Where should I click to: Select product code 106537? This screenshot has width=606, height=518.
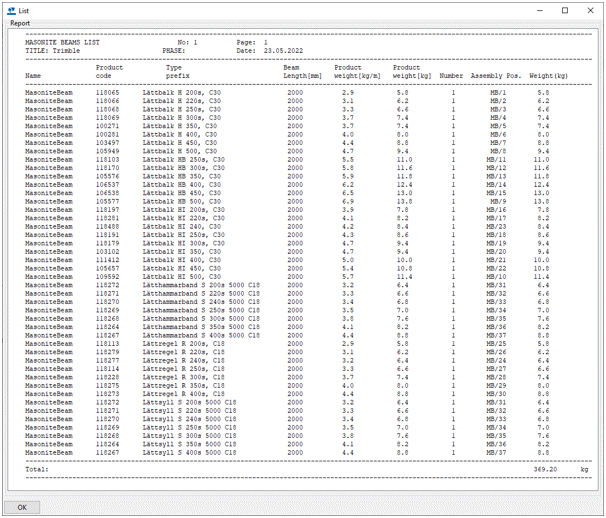[107, 185]
